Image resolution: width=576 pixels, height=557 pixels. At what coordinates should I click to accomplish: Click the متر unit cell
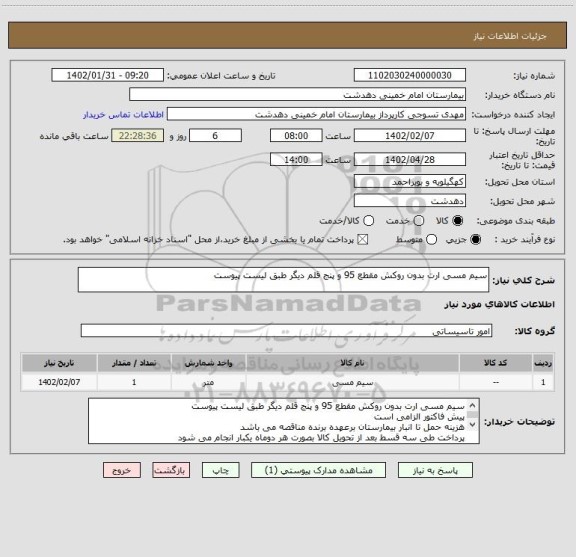click(208, 382)
